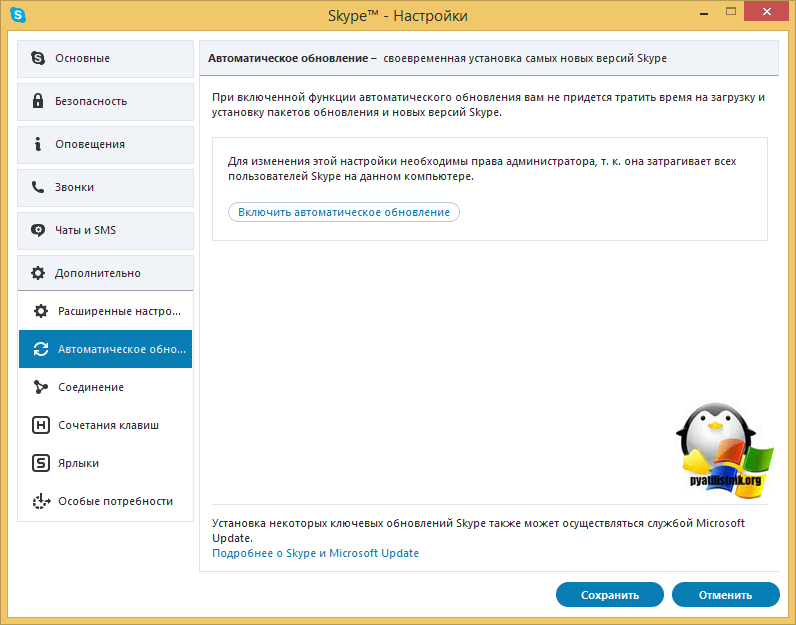Open Подробнее о Skype и Microsoft Update link
Screen dimensions: 796x625
(315, 553)
